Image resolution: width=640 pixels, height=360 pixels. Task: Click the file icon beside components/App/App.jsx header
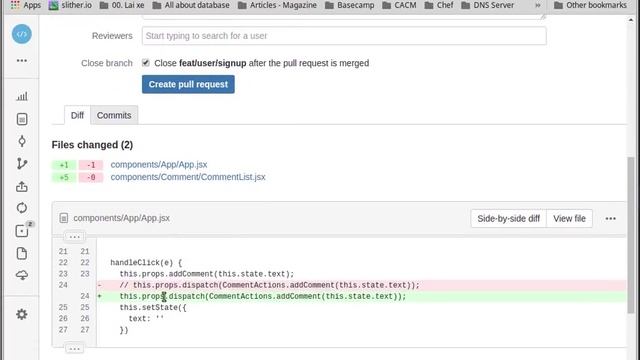point(64,218)
